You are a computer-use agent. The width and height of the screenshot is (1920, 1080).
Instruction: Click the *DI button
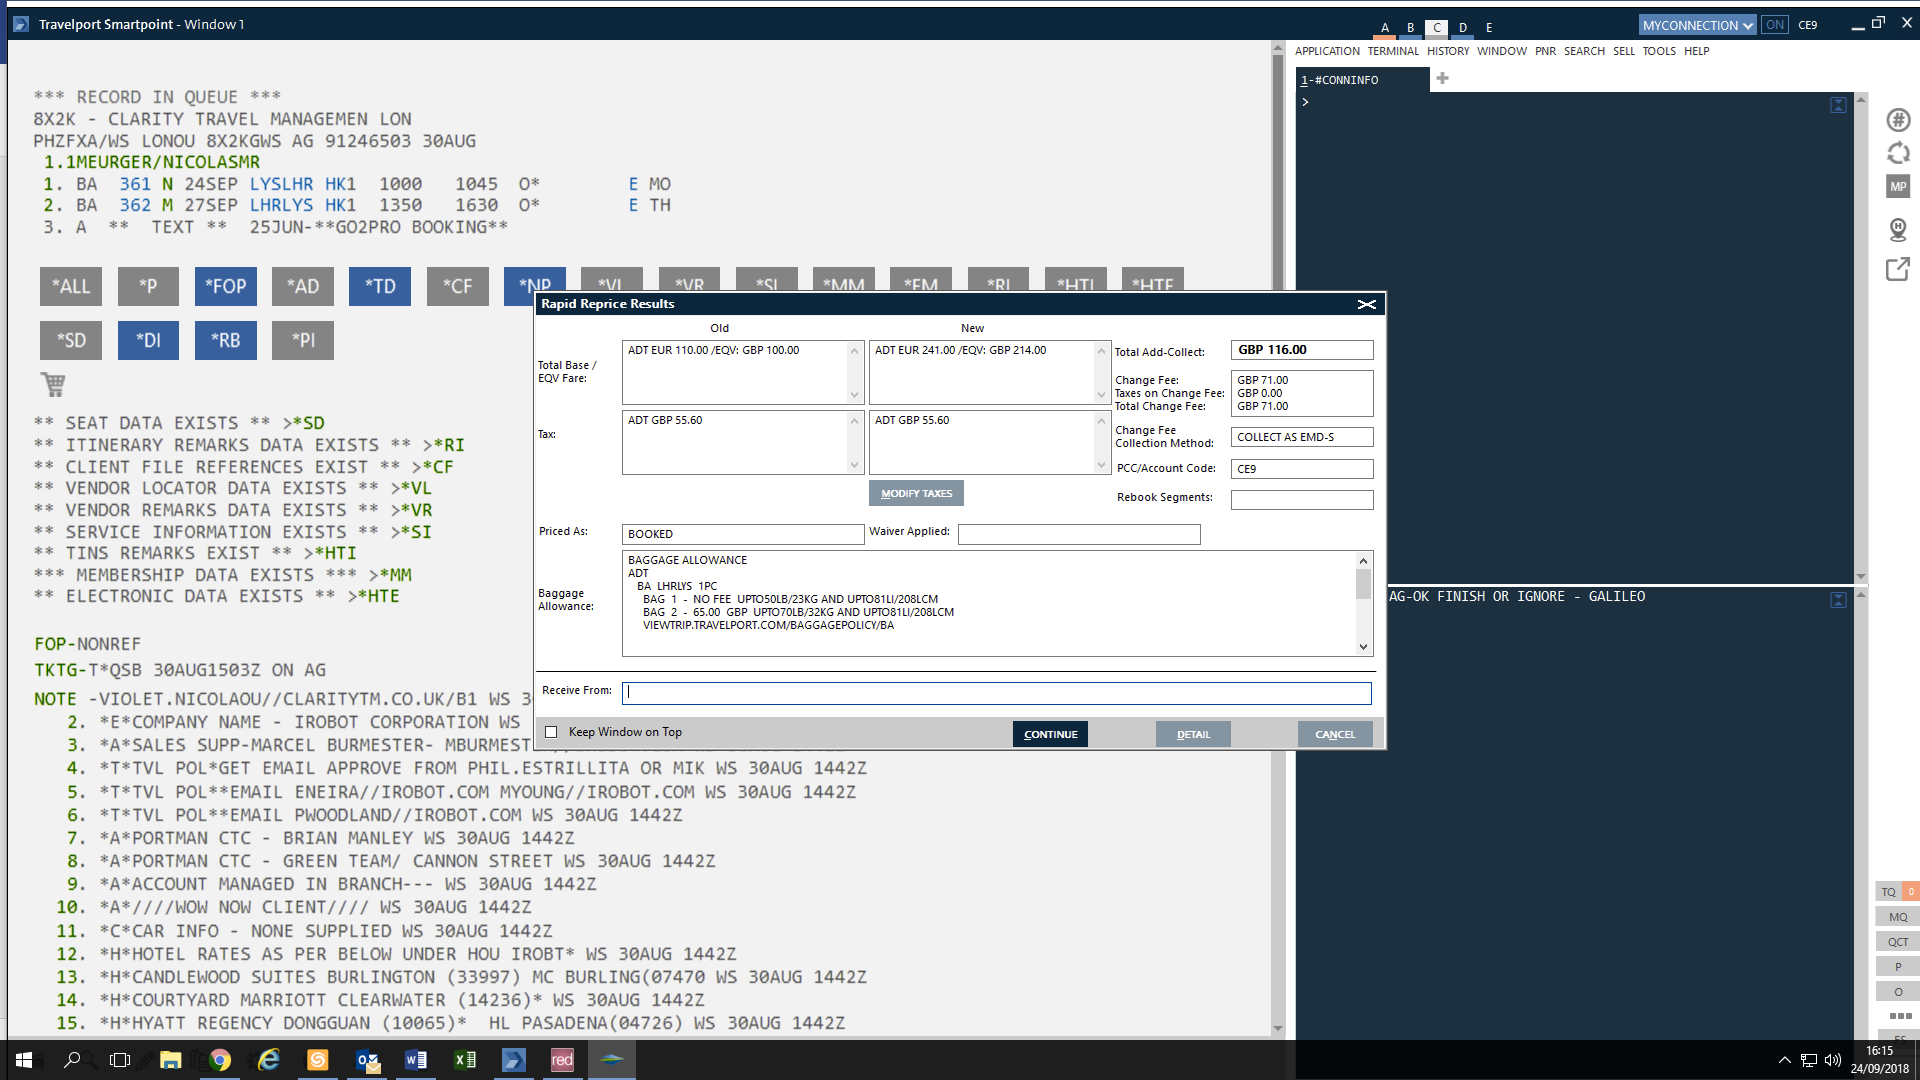point(148,340)
